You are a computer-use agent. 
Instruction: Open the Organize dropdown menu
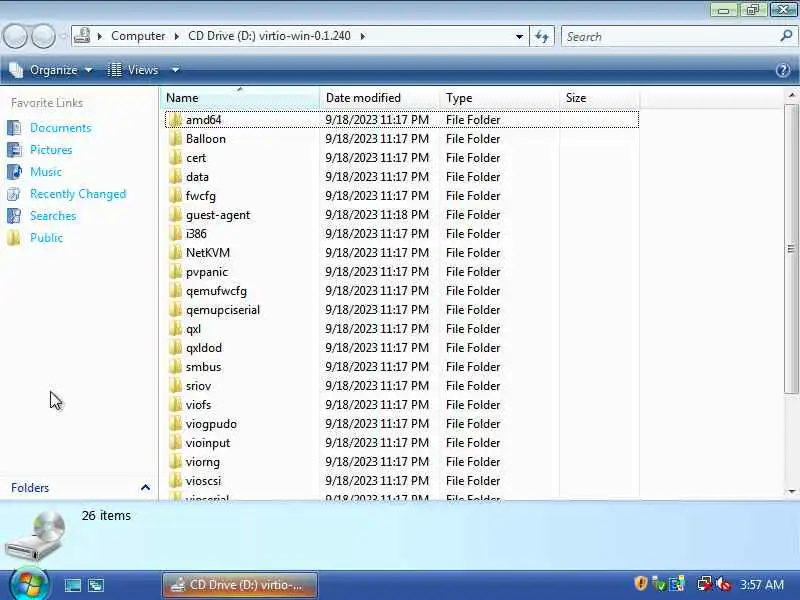52,70
